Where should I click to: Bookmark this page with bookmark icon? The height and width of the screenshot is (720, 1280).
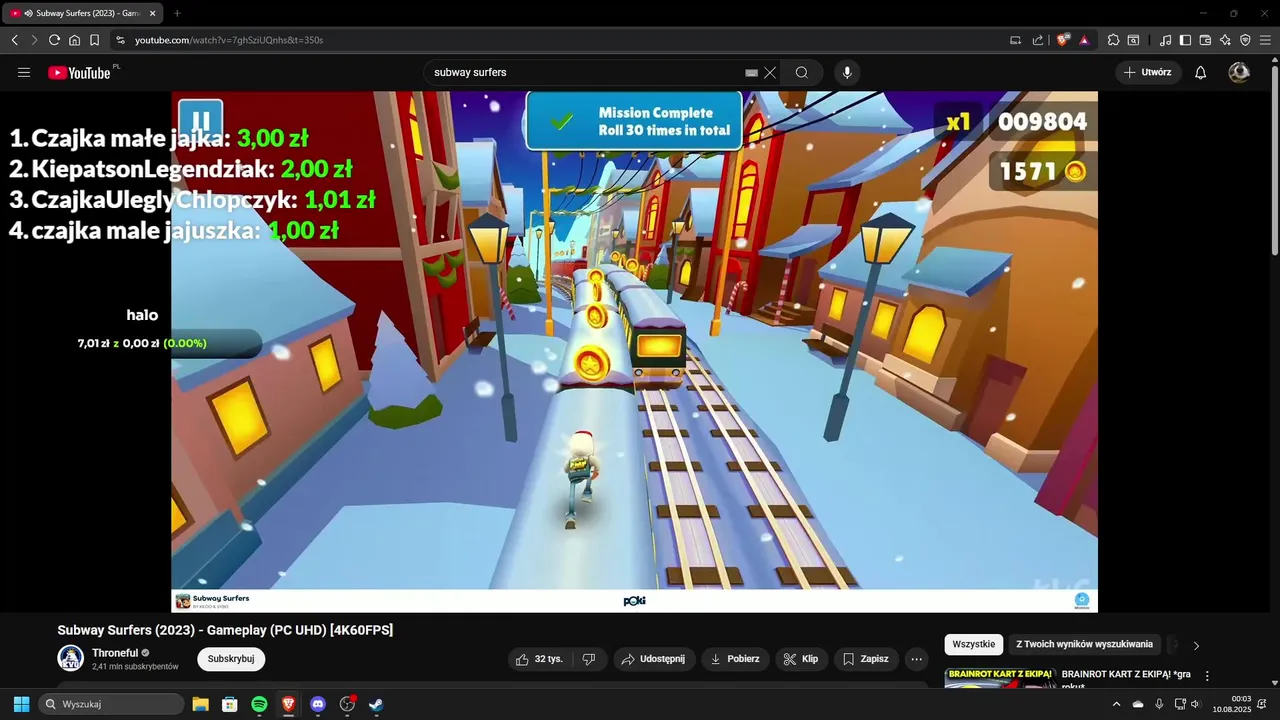pyautogui.click(x=94, y=40)
